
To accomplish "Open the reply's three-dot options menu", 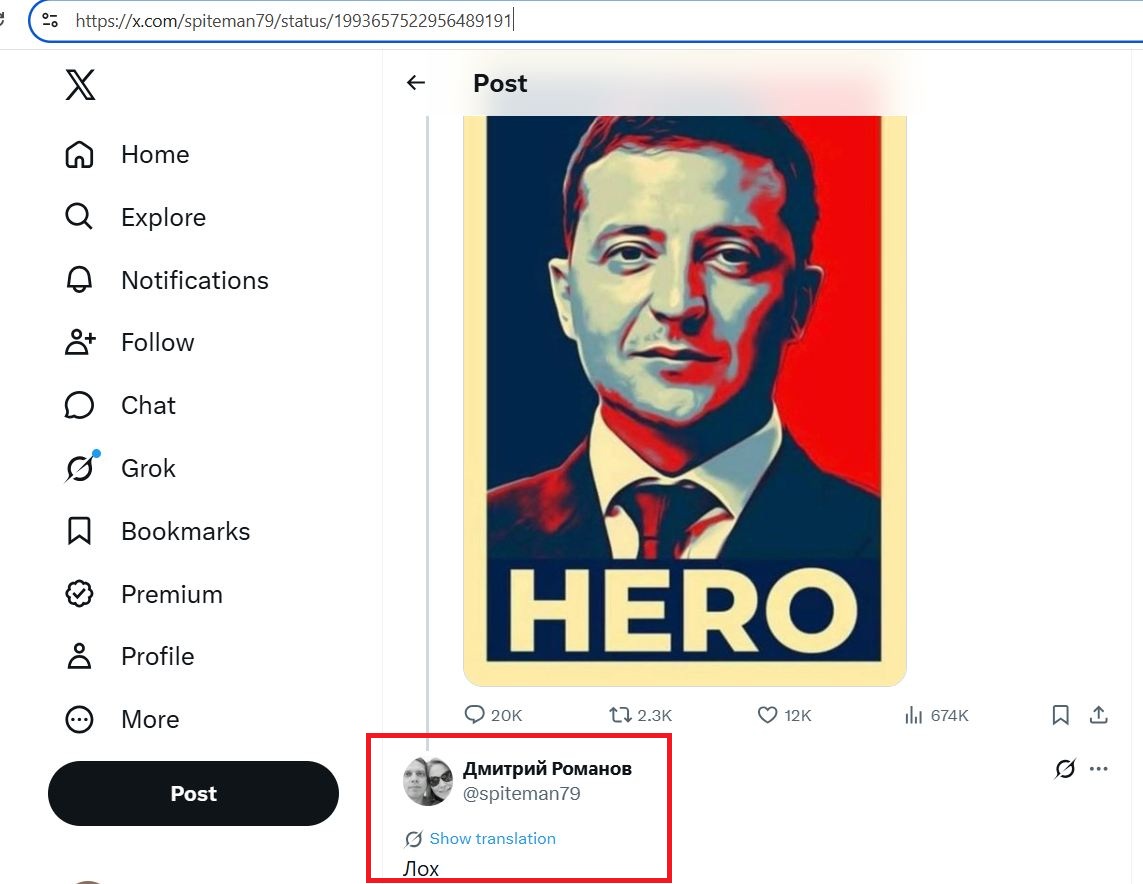I will [x=1099, y=769].
